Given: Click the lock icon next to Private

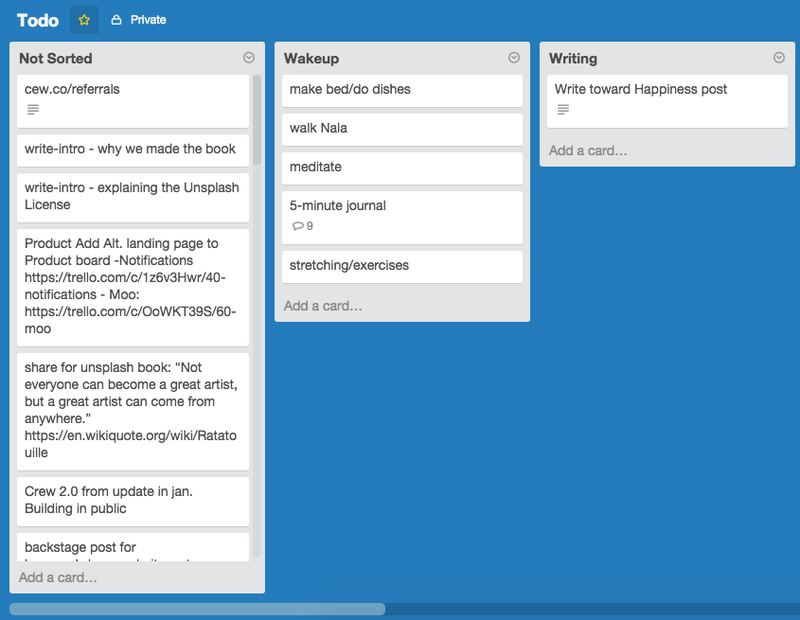Looking at the screenshot, I should point(116,20).
